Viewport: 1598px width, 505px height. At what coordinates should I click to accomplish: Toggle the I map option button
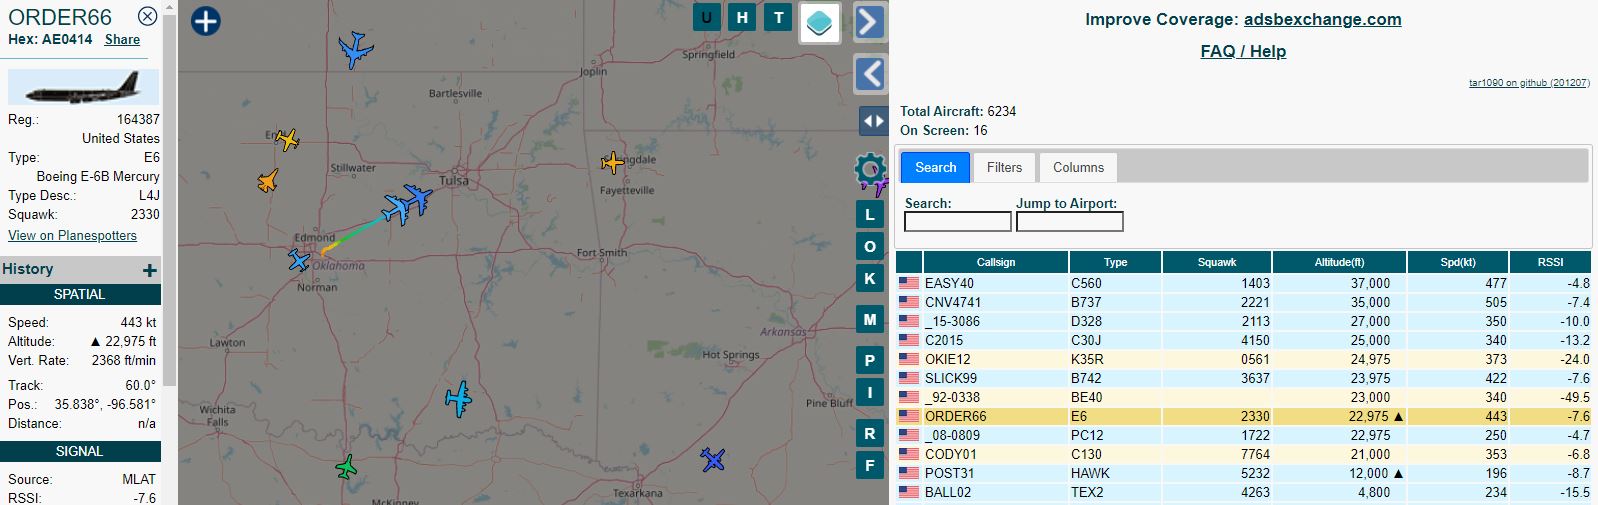click(x=870, y=392)
